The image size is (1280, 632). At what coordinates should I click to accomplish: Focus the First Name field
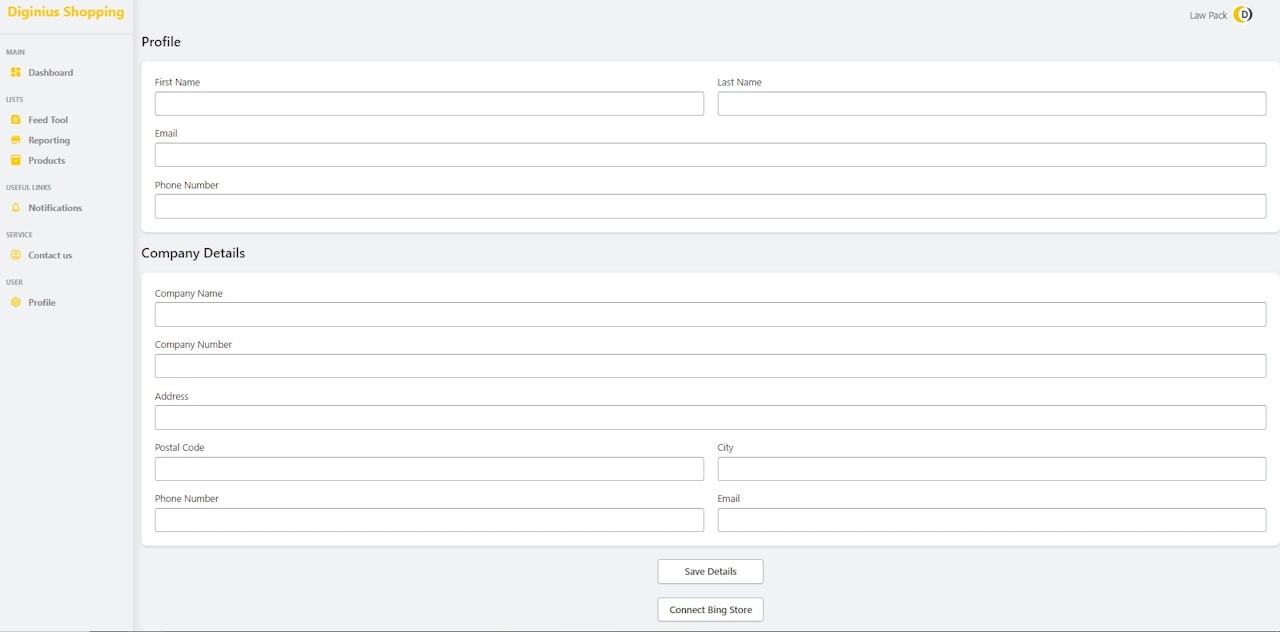pos(429,104)
